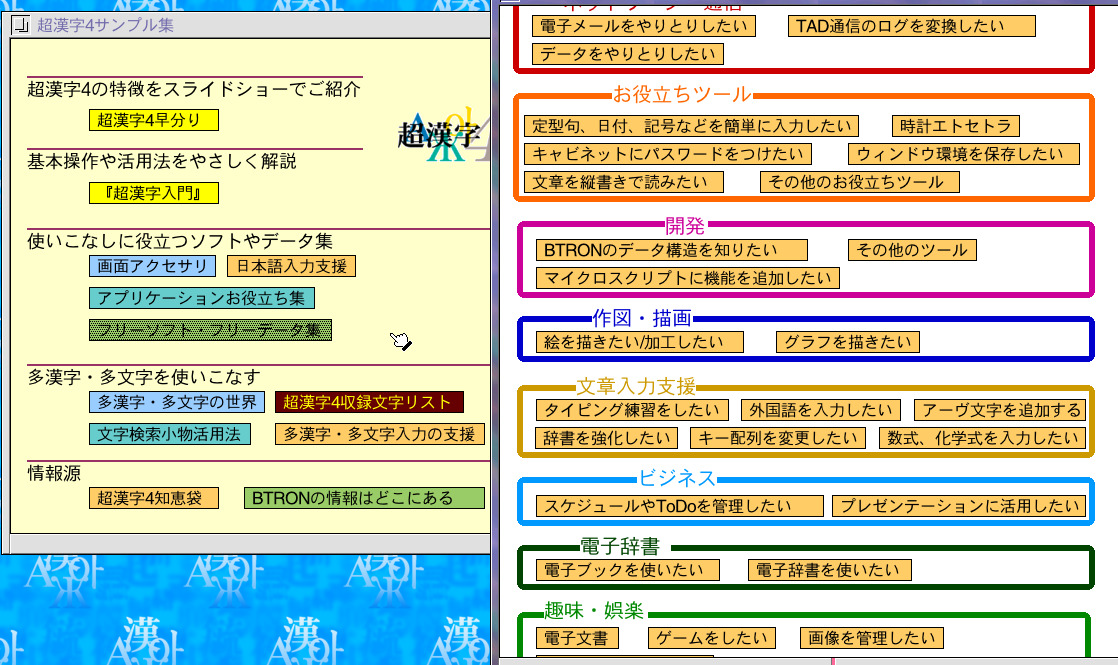Open アプリケーションお役立ち集
The width and height of the screenshot is (1118, 665).
click(x=201, y=298)
